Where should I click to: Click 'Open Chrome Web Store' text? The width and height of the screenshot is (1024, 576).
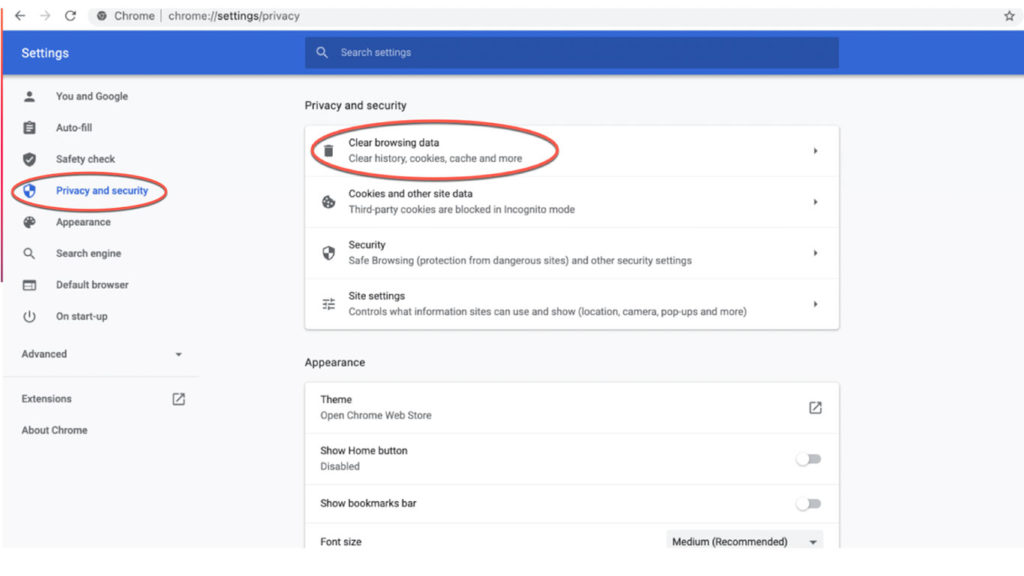point(376,415)
